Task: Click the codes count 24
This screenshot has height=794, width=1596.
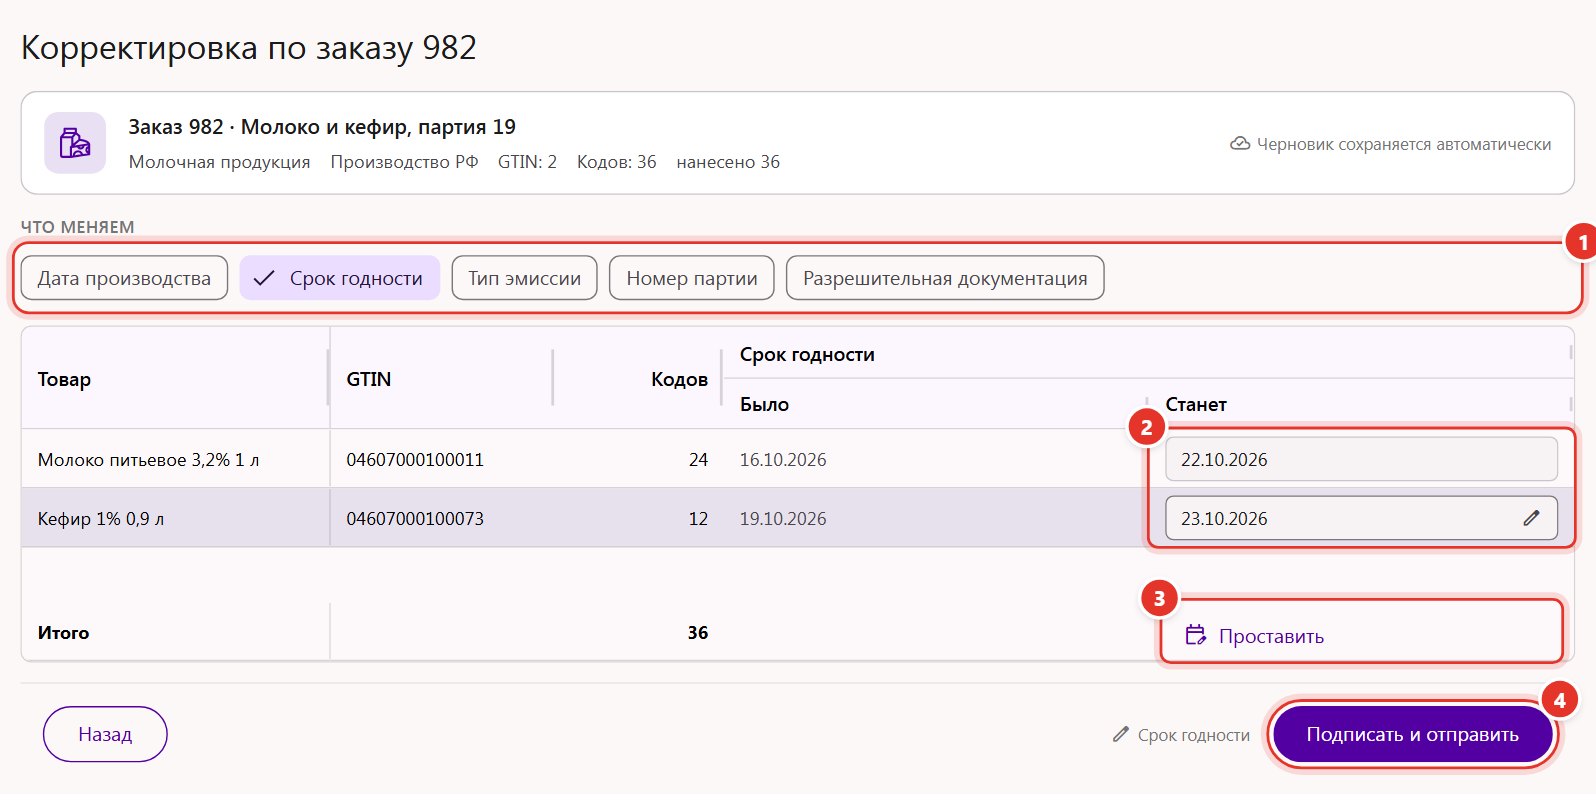Action: [x=698, y=460]
